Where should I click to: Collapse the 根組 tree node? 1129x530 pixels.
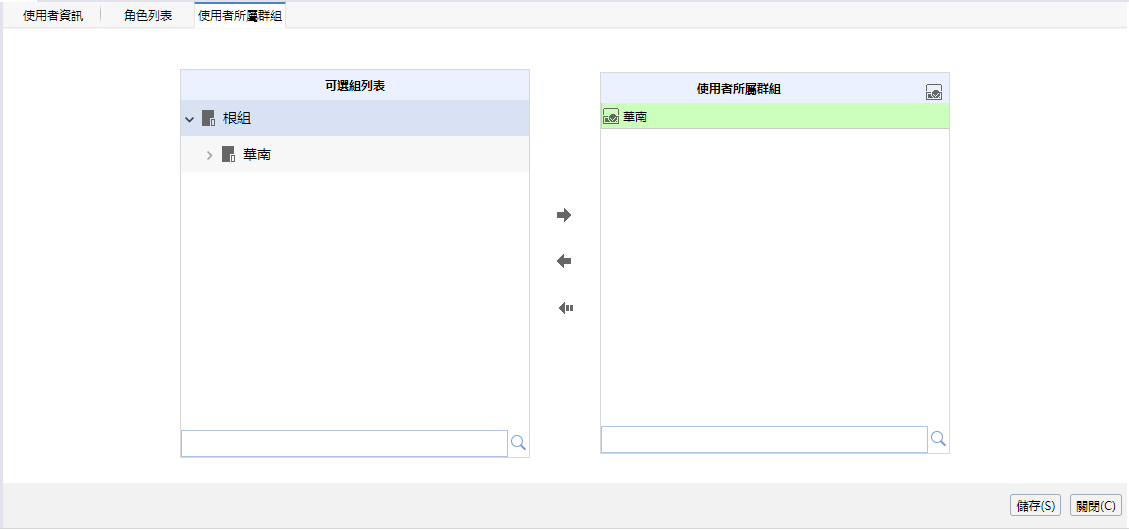click(189, 119)
